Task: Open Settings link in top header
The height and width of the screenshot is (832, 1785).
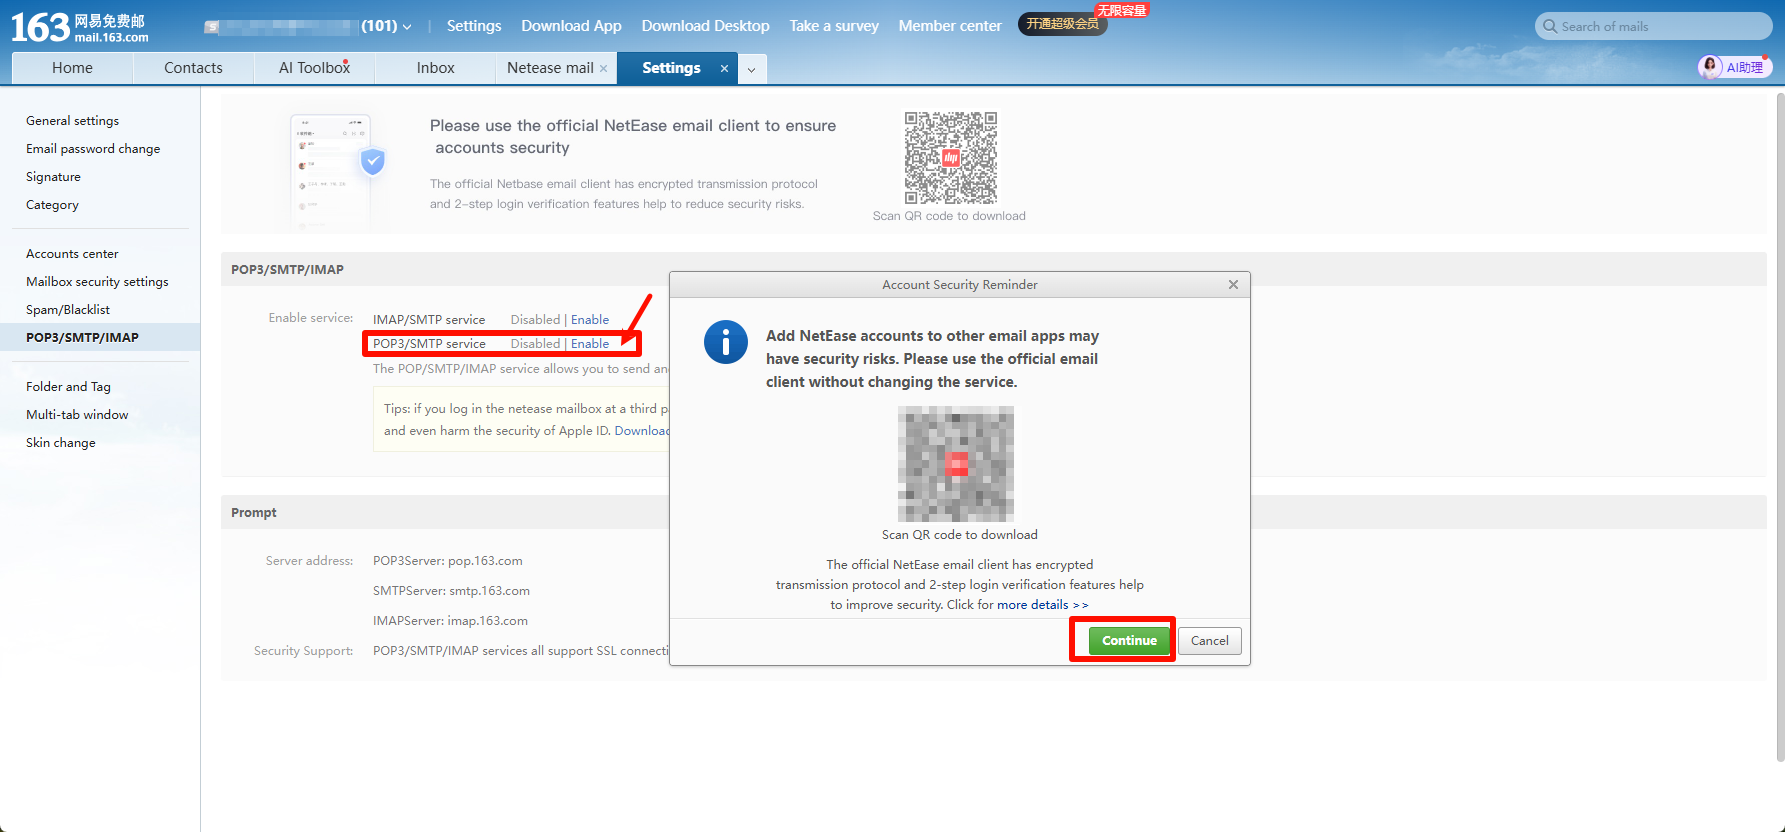Action: pos(474,26)
